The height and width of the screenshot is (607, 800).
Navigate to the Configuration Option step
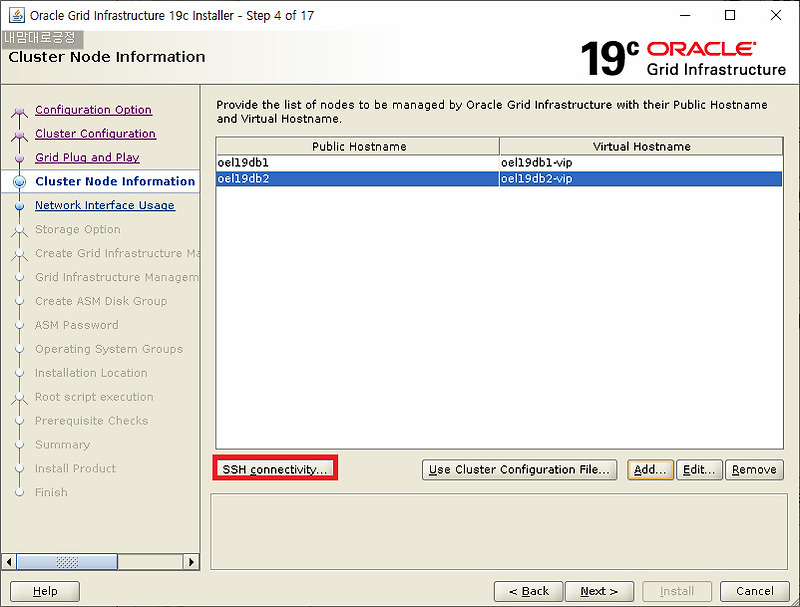[x=93, y=110]
